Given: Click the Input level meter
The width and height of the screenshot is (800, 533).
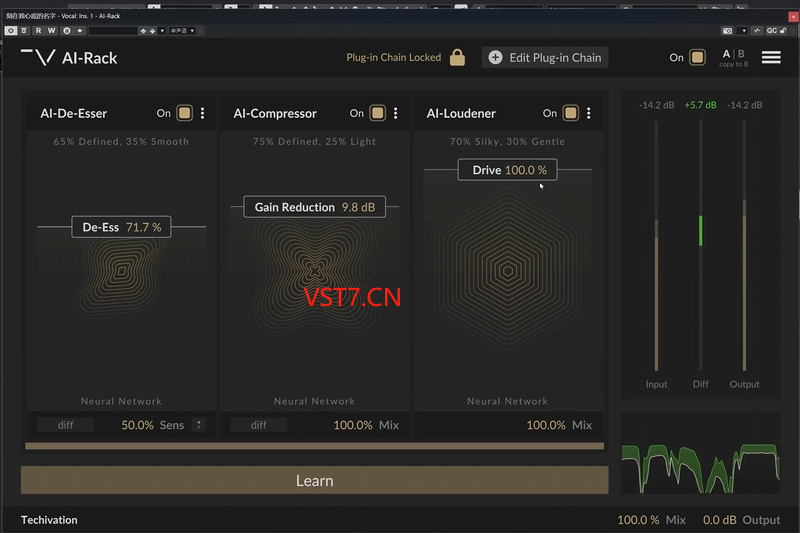Looking at the screenshot, I should [x=656, y=245].
